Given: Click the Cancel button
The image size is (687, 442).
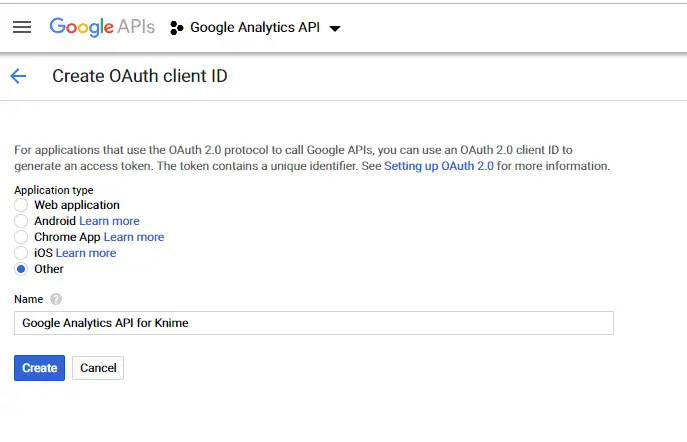Looking at the screenshot, I should point(98,368).
